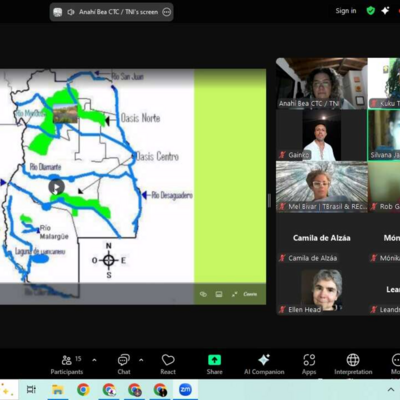Viewport: 400px width, 400px height.
Task: Click the AI sparkle icon at top right
Action: [385, 11]
